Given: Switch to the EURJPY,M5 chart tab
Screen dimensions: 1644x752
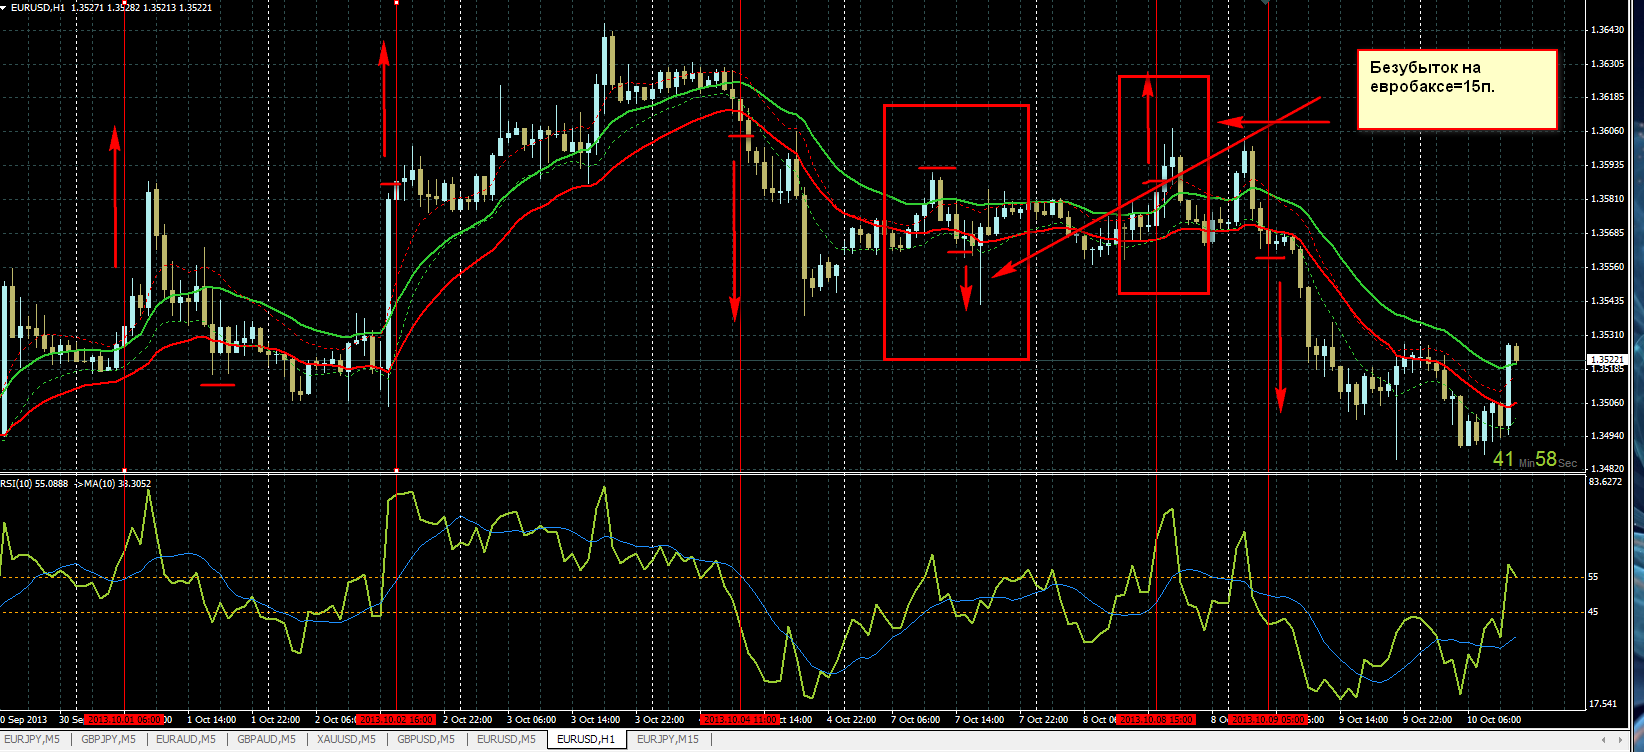Looking at the screenshot, I should [x=33, y=740].
